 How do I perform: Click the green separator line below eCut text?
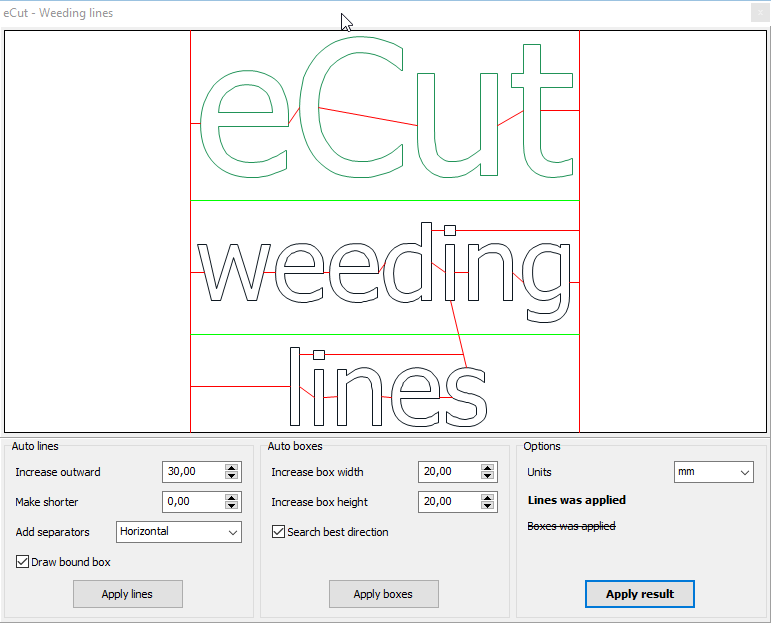tap(385, 201)
